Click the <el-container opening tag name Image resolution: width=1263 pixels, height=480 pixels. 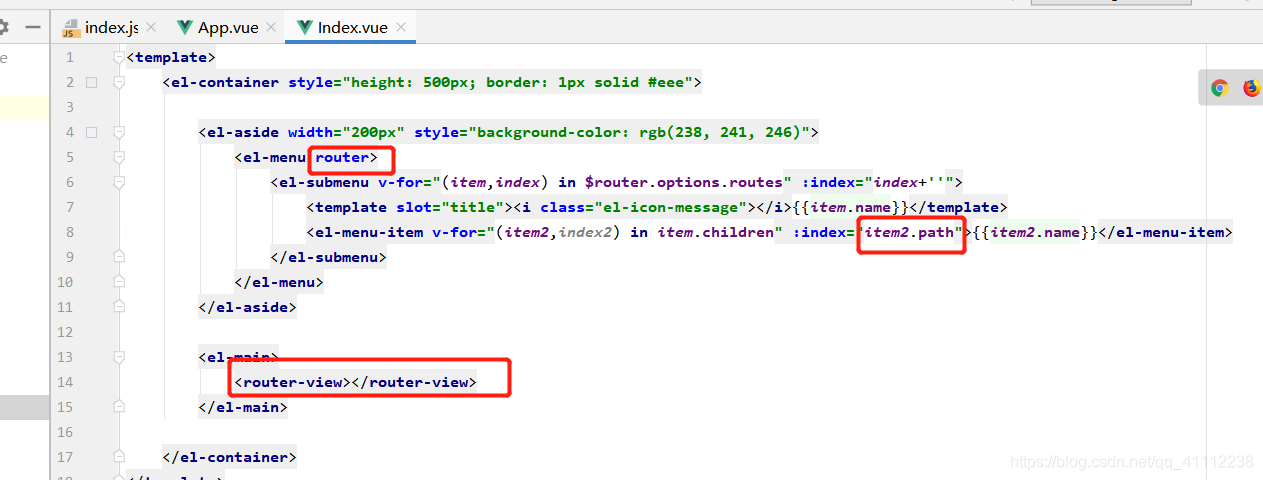pos(221,82)
